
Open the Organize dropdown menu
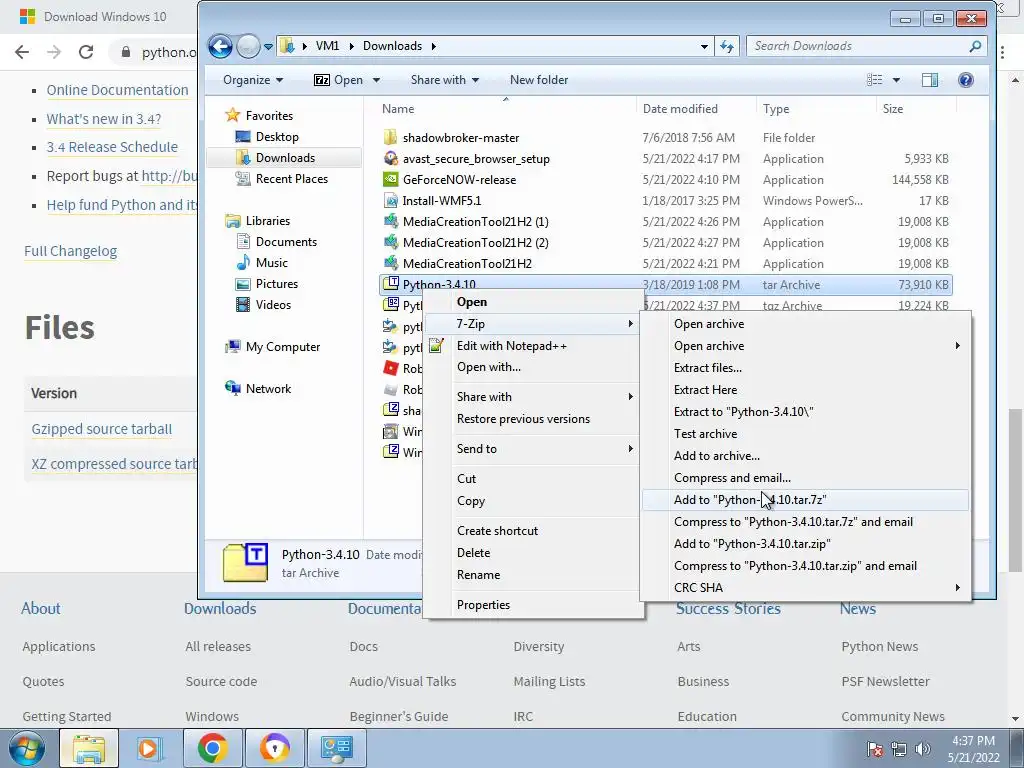tap(253, 80)
